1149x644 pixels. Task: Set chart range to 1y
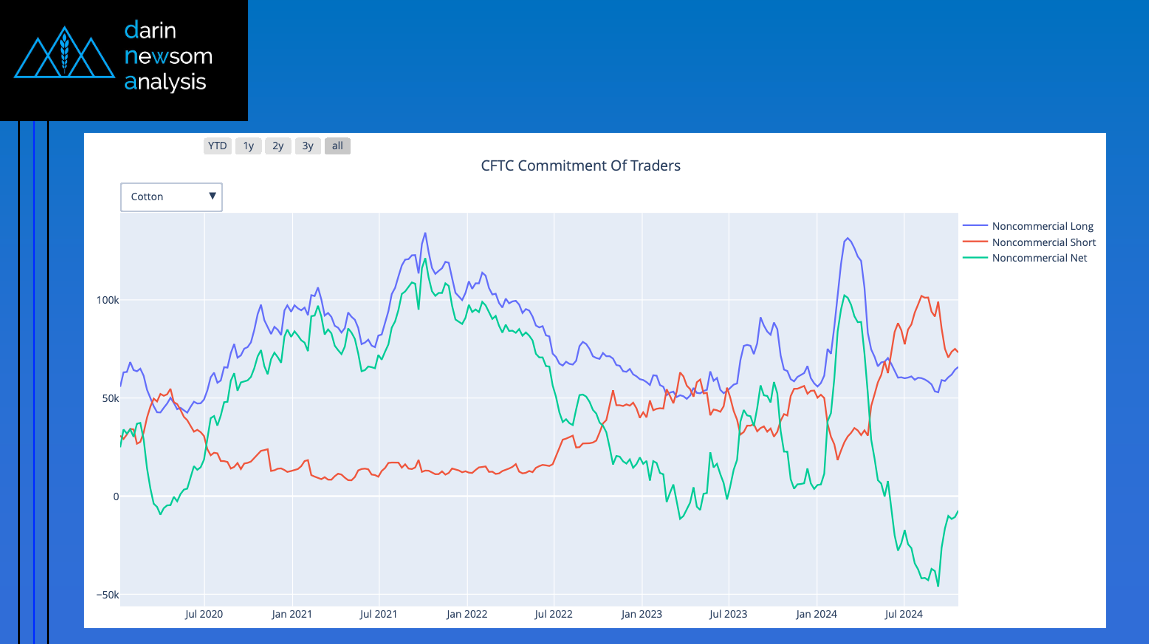click(x=248, y=146)
